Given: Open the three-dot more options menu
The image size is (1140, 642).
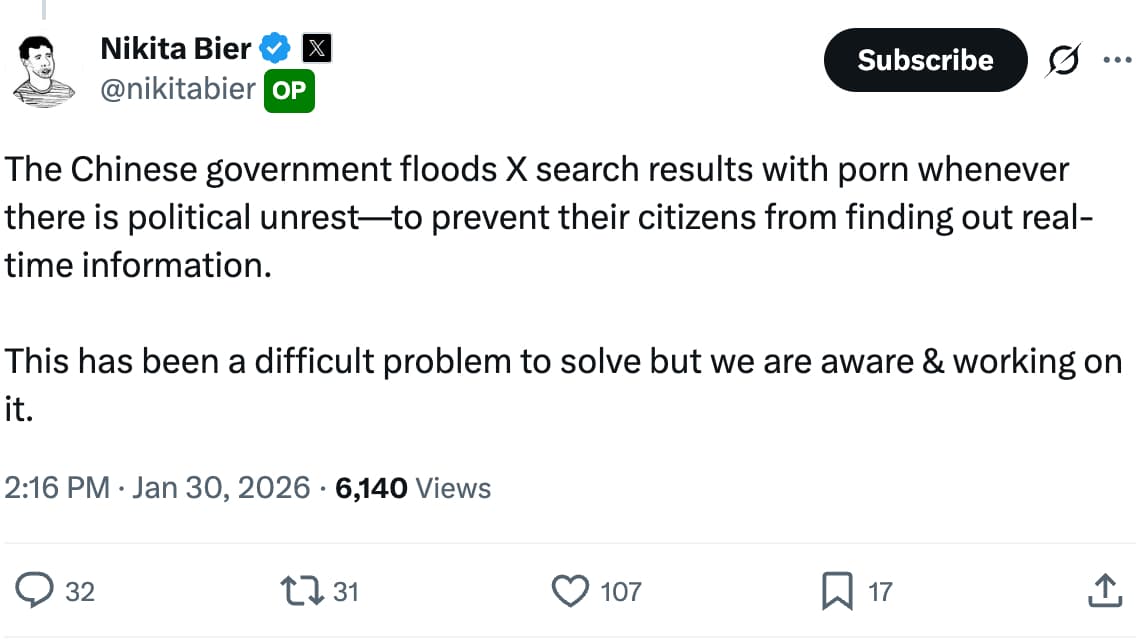Looking at the screenshot, I should (x=1114, y=60).
